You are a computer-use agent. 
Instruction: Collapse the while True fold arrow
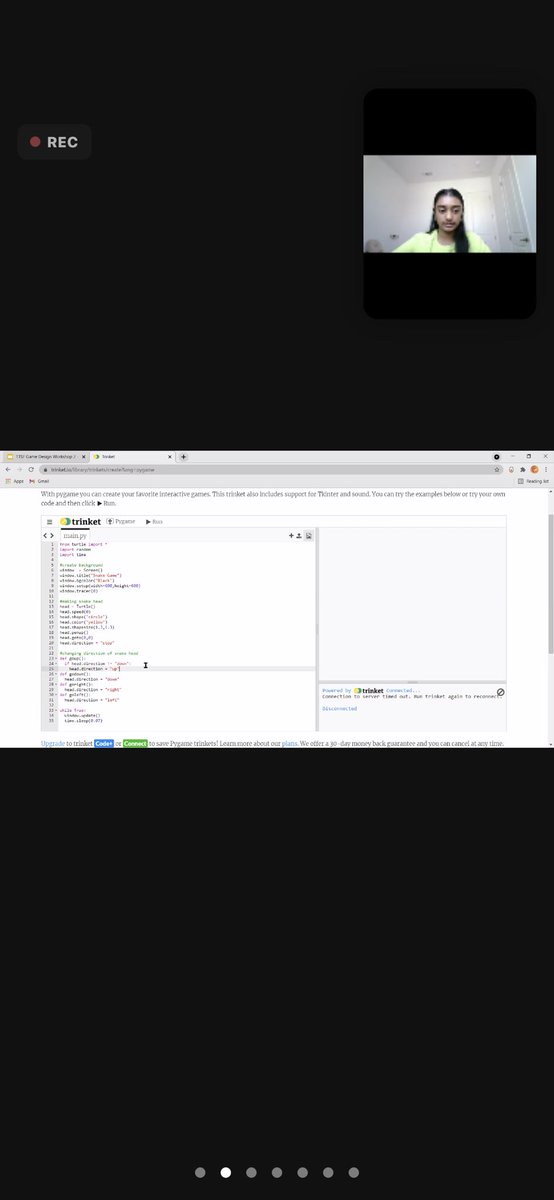[x=55, y=710]
